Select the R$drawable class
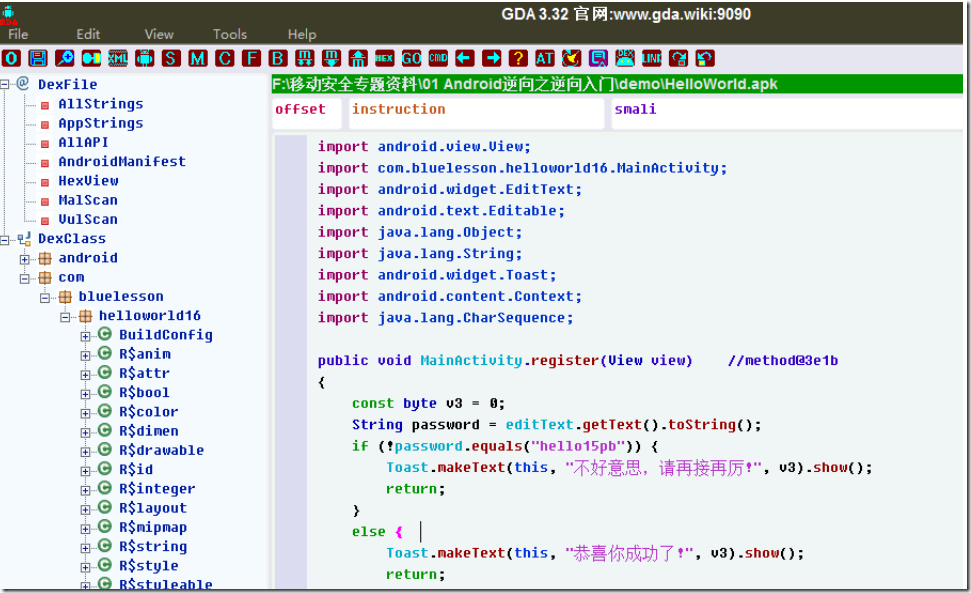This screenshot has width=971, height=593. pos(161,450)
